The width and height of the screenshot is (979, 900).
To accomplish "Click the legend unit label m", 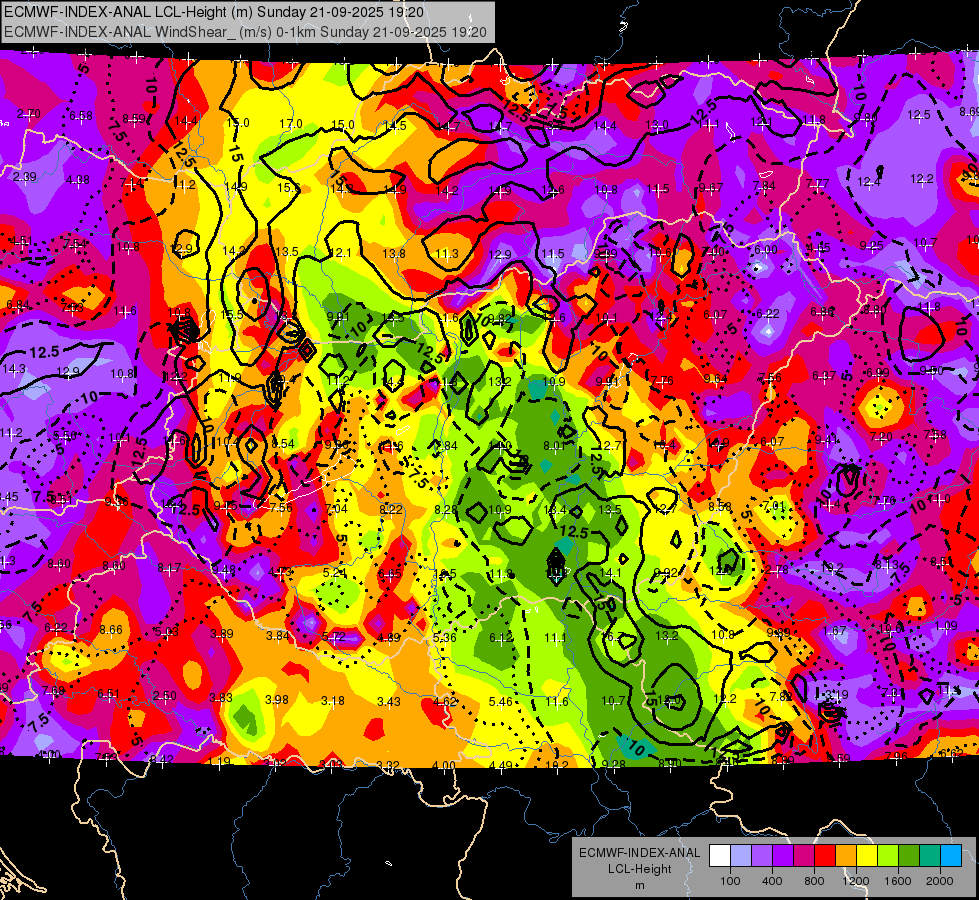I will click(x=639, y=886).
